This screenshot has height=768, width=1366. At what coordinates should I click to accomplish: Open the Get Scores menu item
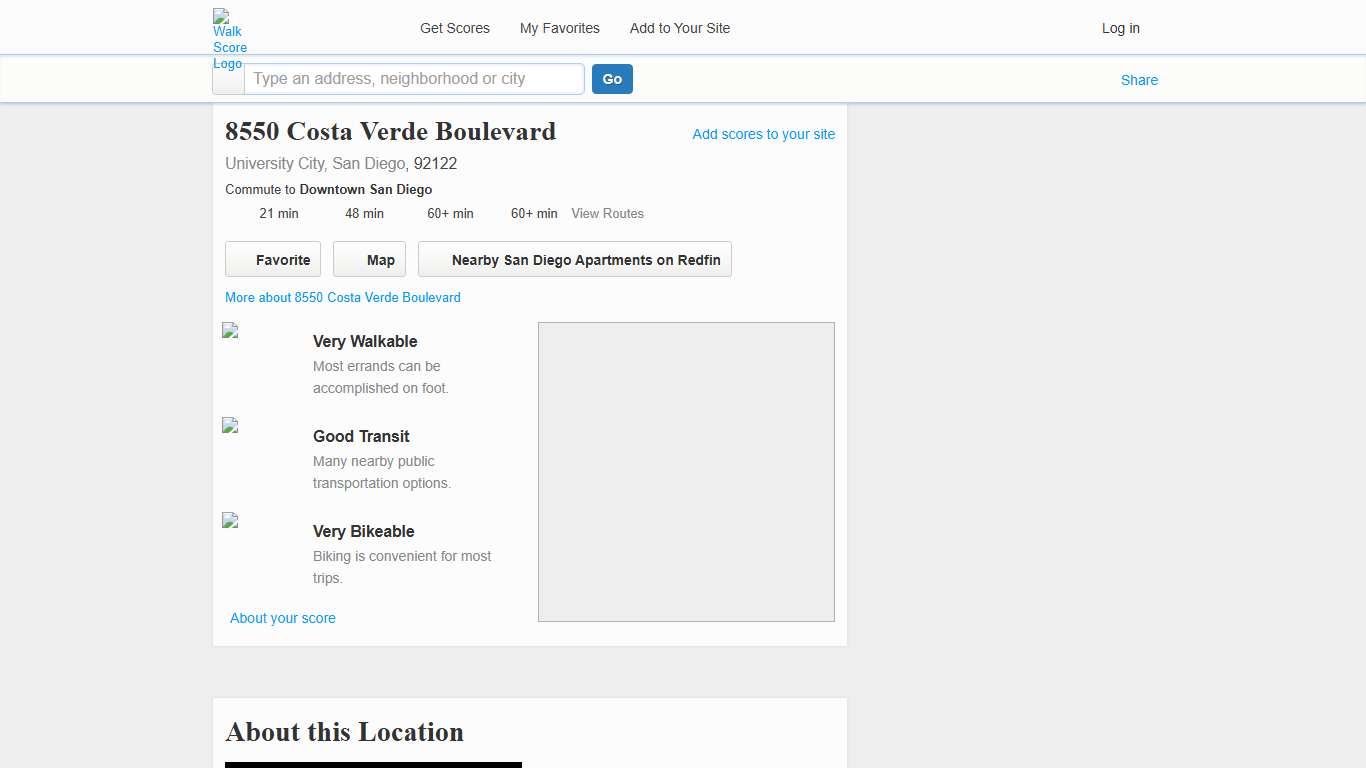point(454,28)
